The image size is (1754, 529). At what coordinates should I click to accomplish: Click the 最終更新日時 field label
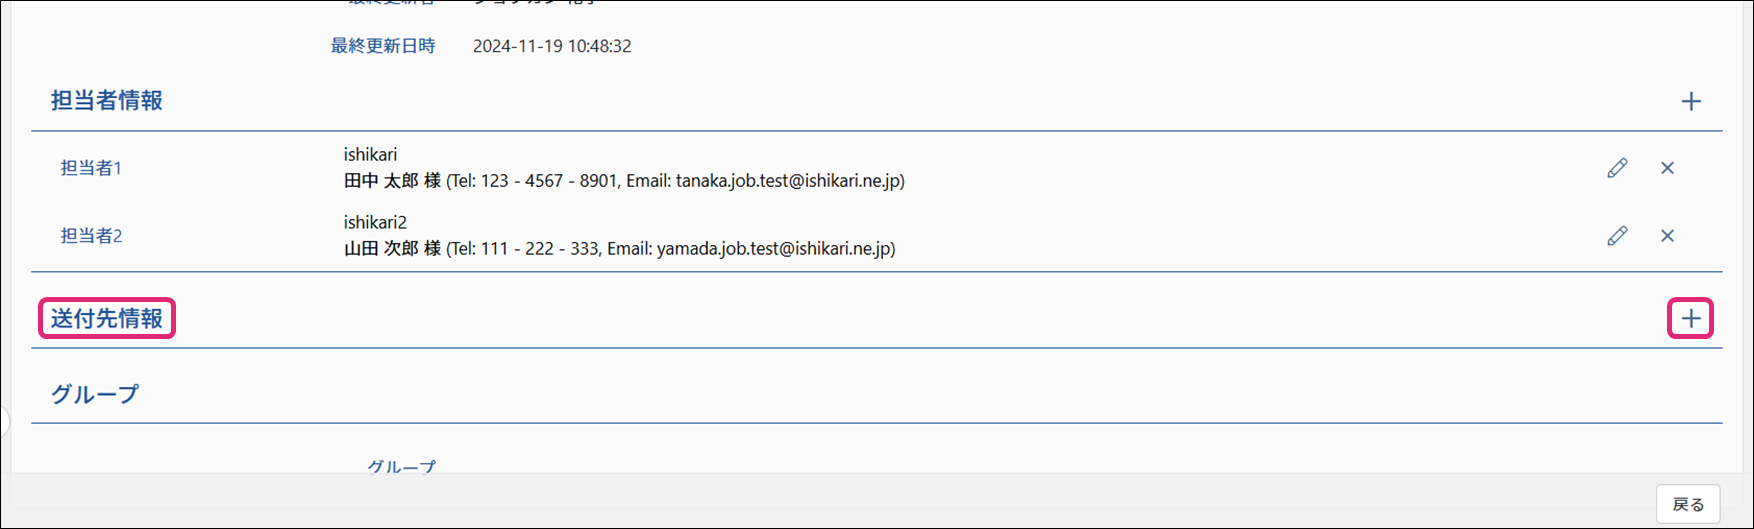click(383, 46)
